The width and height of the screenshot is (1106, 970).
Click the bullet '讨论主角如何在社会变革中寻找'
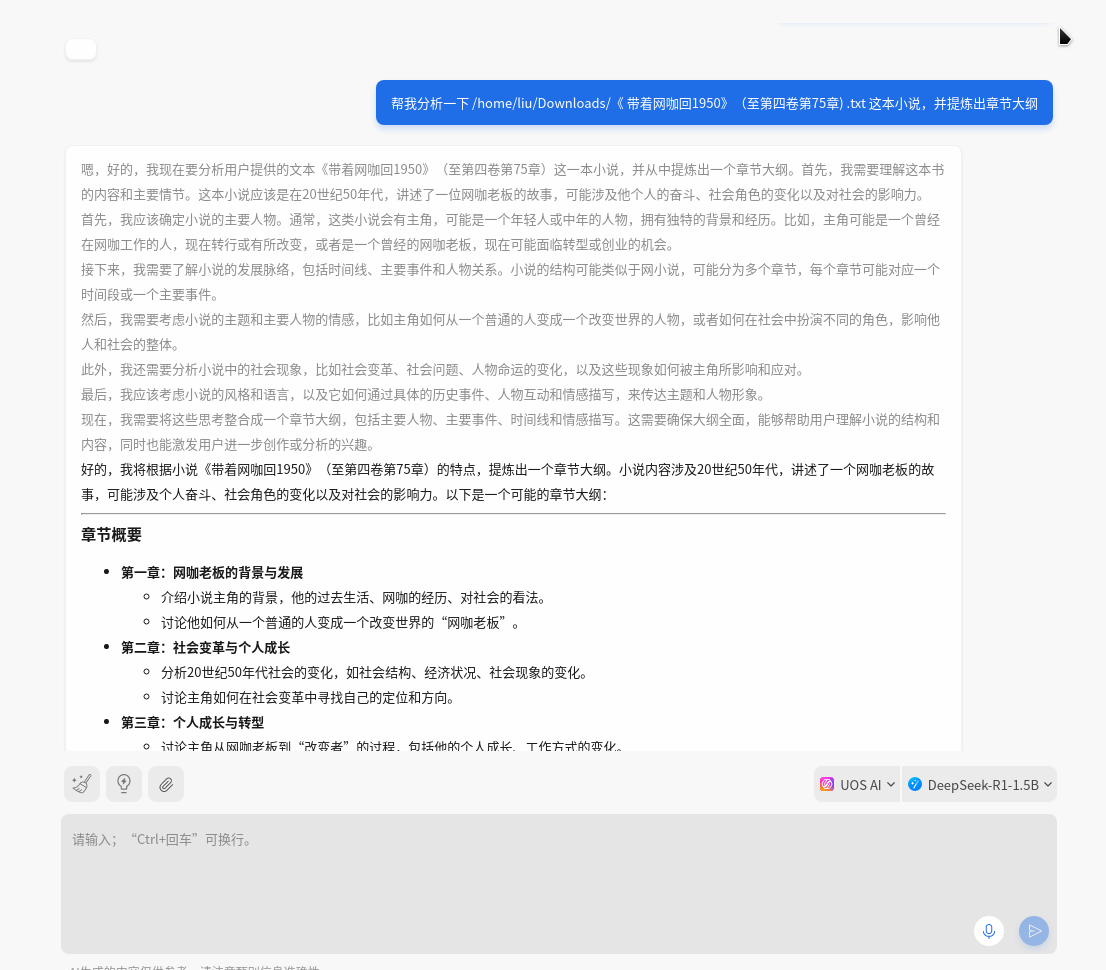click(x=308, y=698)
